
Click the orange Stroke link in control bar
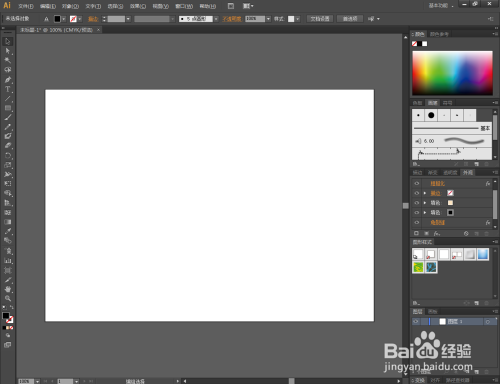(93, 19)
